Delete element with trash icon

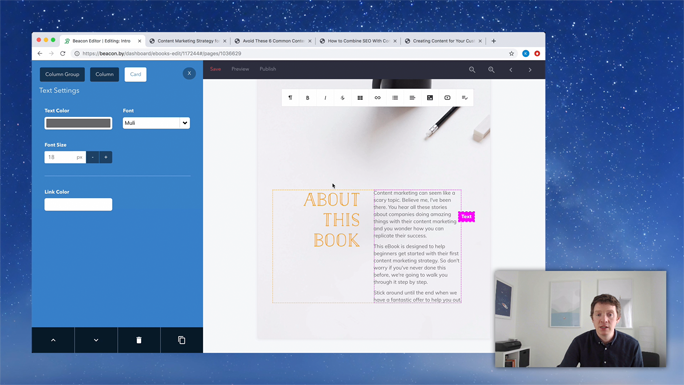[x=139, y=340]
